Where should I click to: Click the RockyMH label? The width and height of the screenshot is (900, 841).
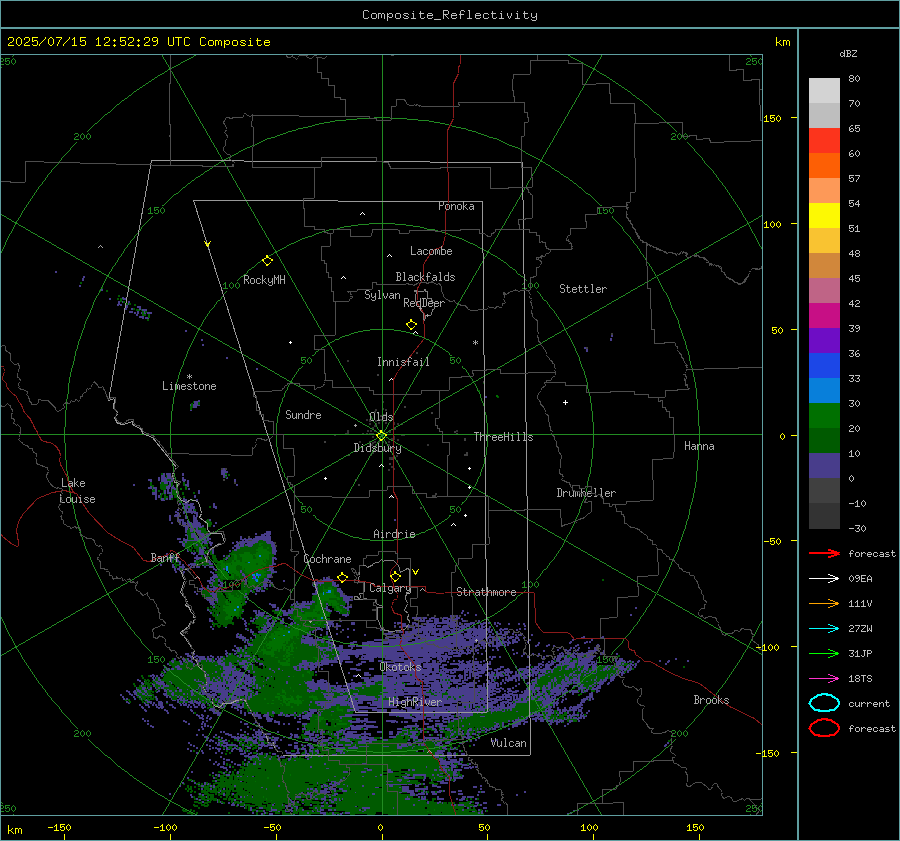click(264, 280)
